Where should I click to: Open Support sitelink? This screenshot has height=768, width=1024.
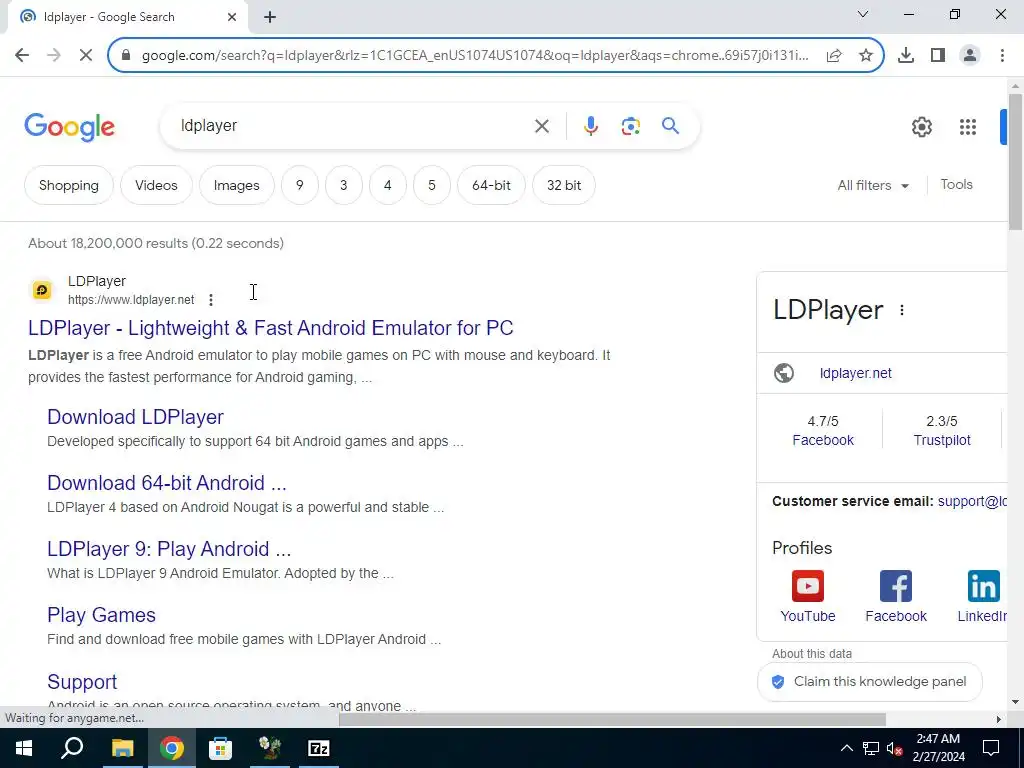82,682
